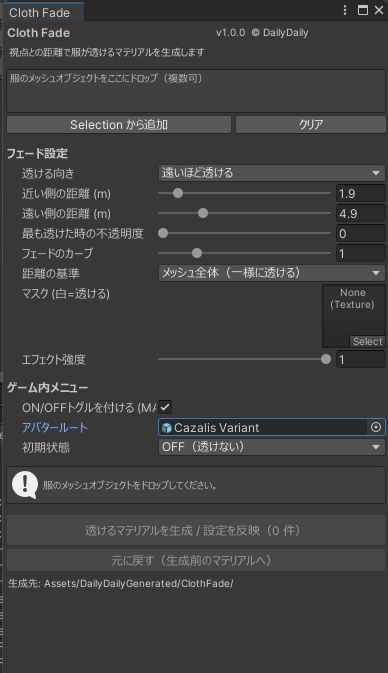Click 透けるマテリアルを生成 / 設定を反映 button
This screenshot has width=388, height=673.
tap(196, 531)
